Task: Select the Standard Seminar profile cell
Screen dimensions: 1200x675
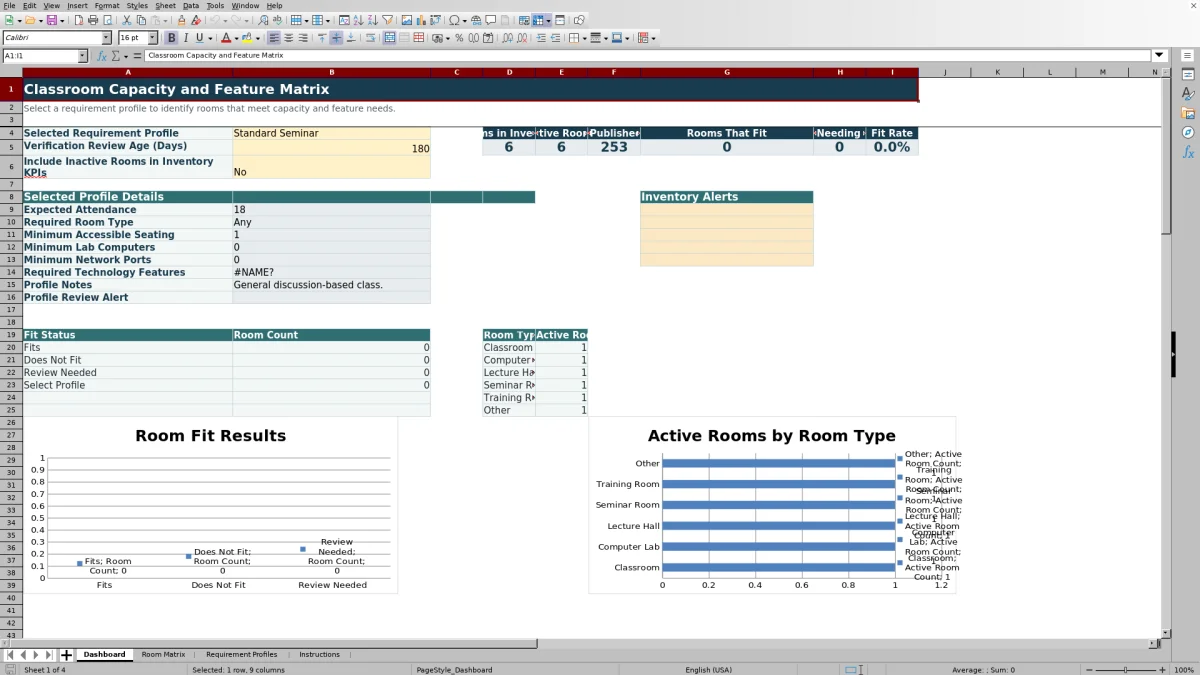Action: coord(331,133)
